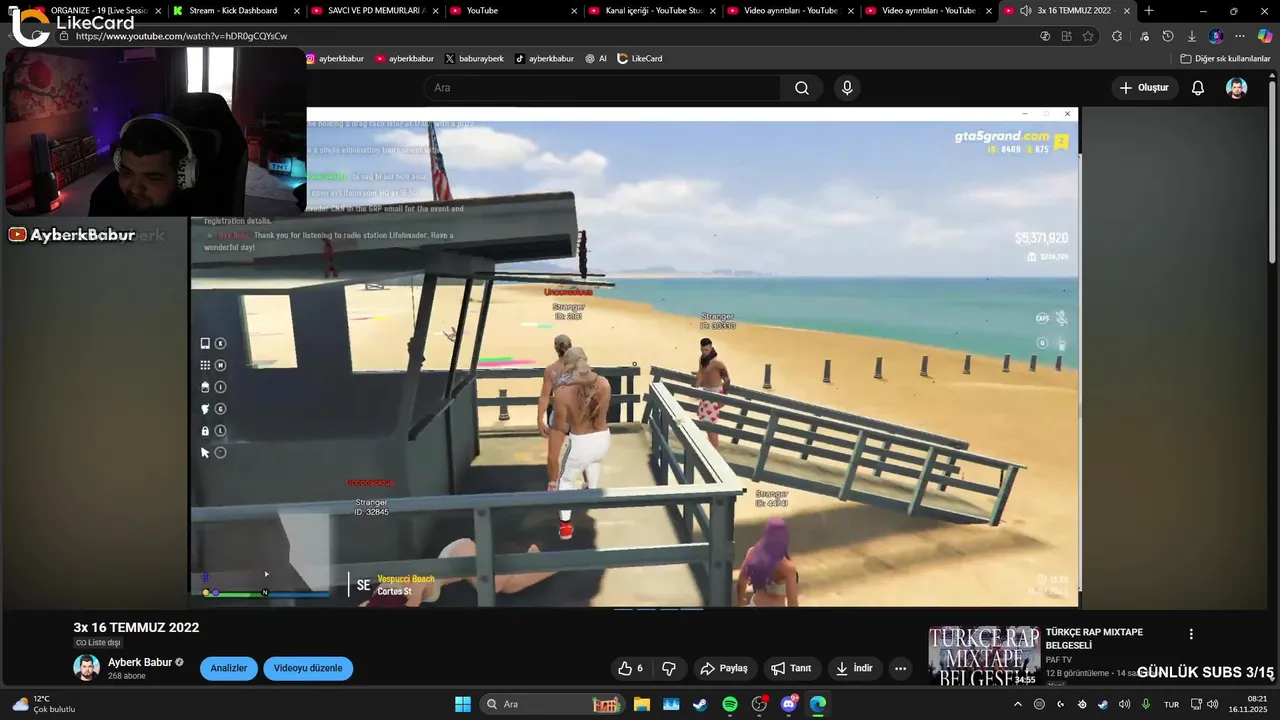Open the LikeCard bookmark
This screenshot has height=720, width=1280.
tap(640, 59)
